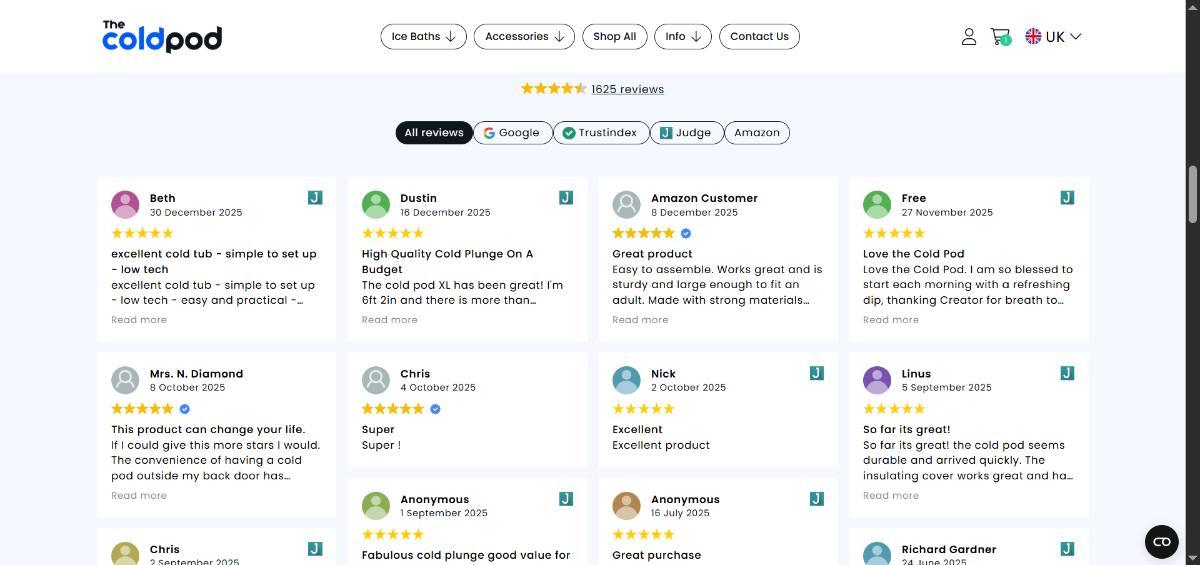Open the UK region selector
Image resolution: width=1200 pixels, height=565 pixels.
point(1053,37)
